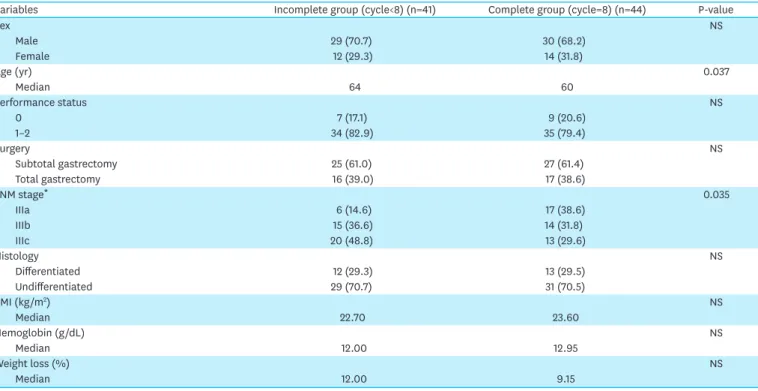The height and width of the screenshot is (391, 758).
Task: Click the value '13 (29.5)'
Action: [x=565, y=272]
